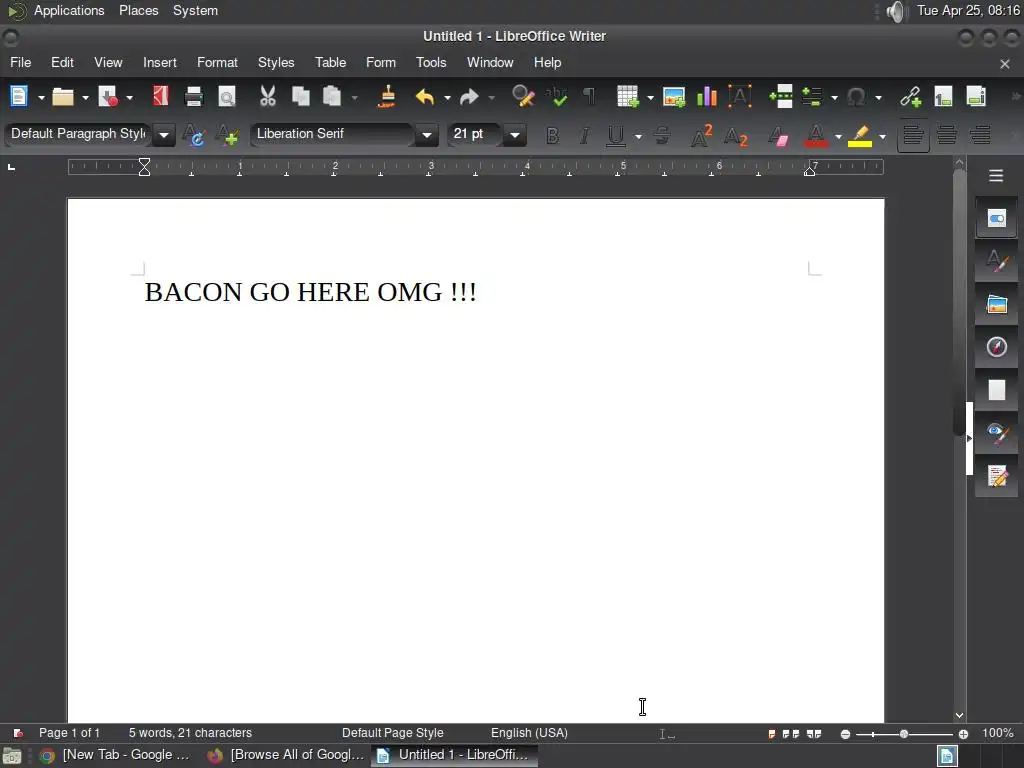Click the Insert Field icon

812,97
